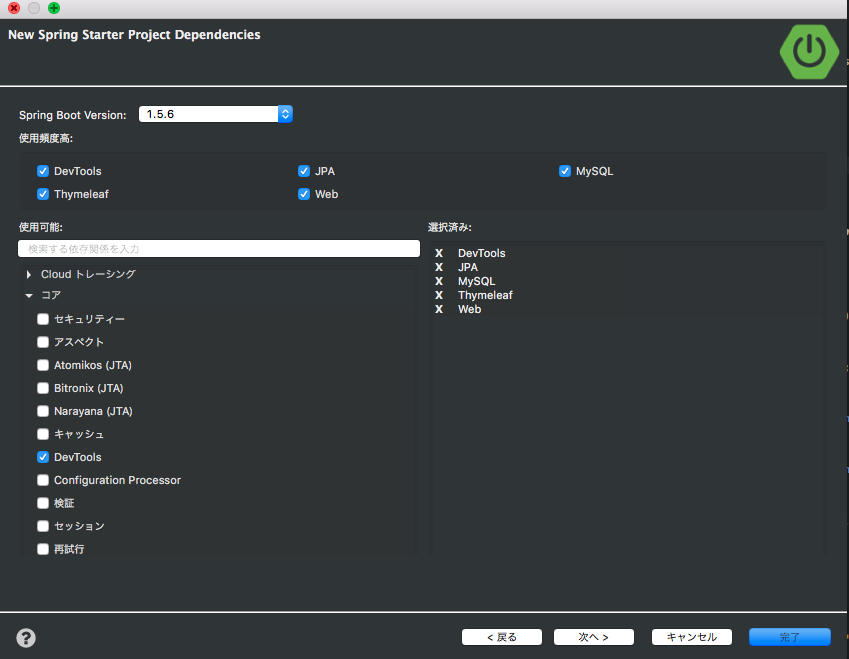Expand the Cloud トレーシング category
The width and height of the screenshot is (849, 659).
pos(29,275)
